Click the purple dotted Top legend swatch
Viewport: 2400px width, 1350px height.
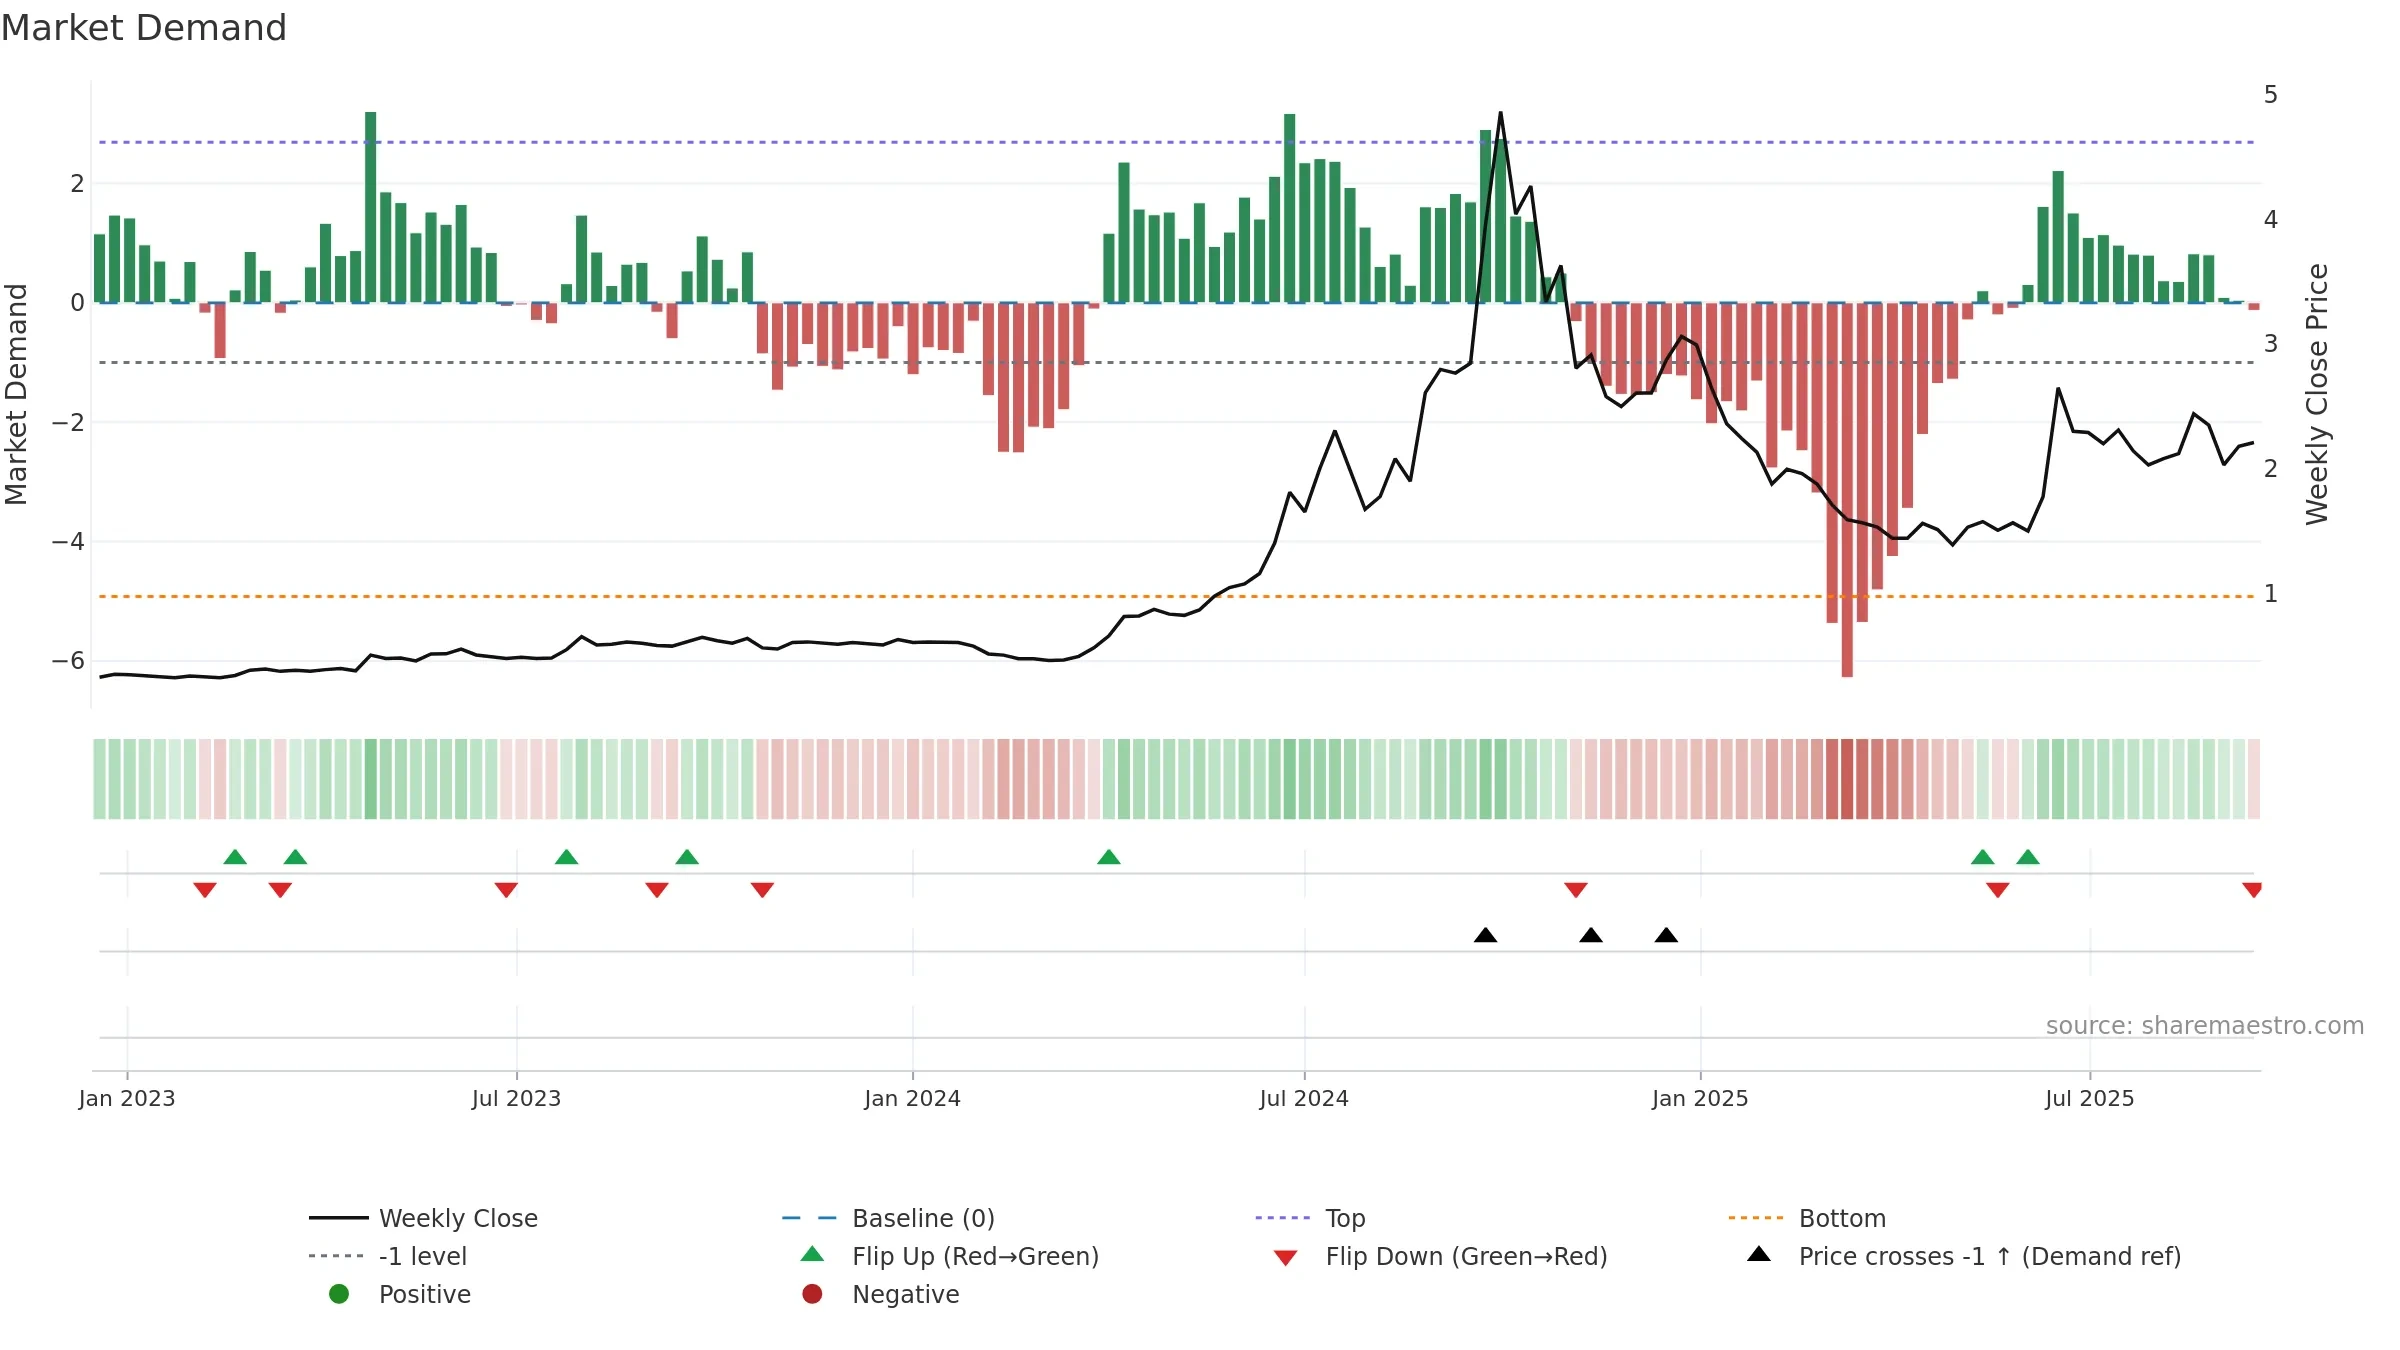(x=1283, y=1218)
